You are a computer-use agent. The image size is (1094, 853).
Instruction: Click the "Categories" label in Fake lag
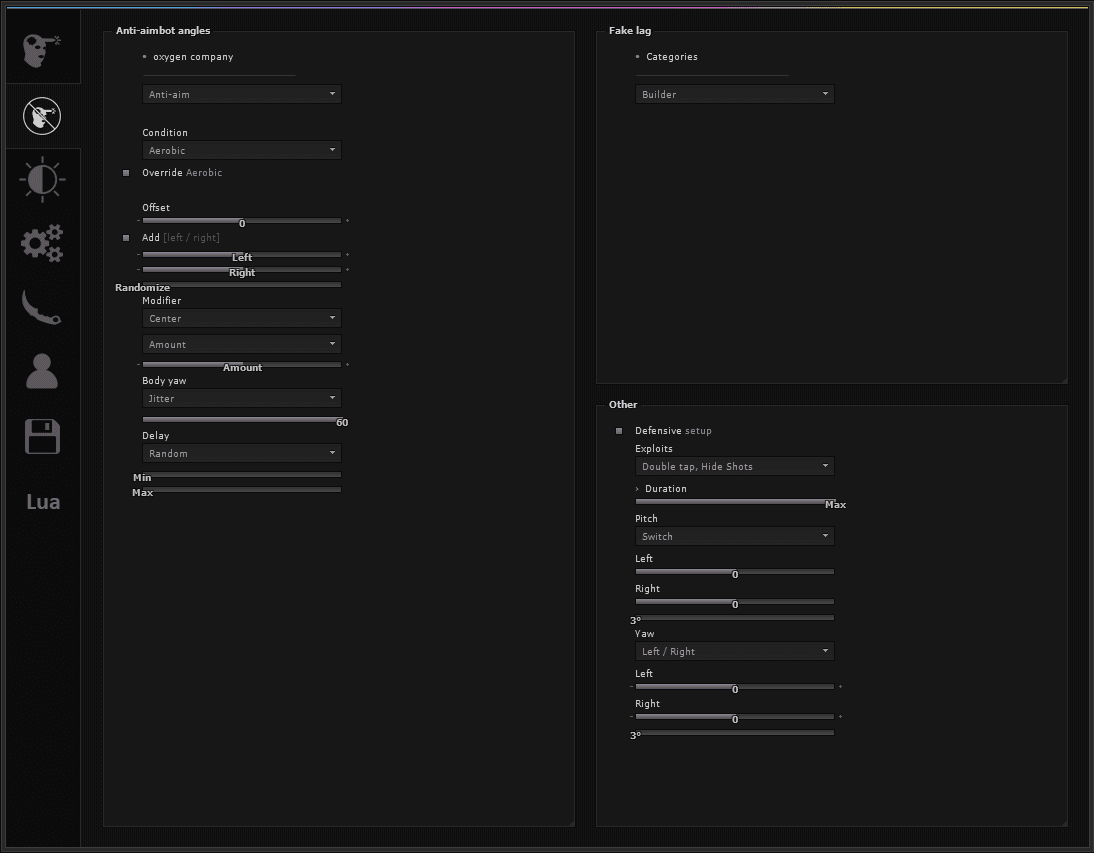point(672,56)
